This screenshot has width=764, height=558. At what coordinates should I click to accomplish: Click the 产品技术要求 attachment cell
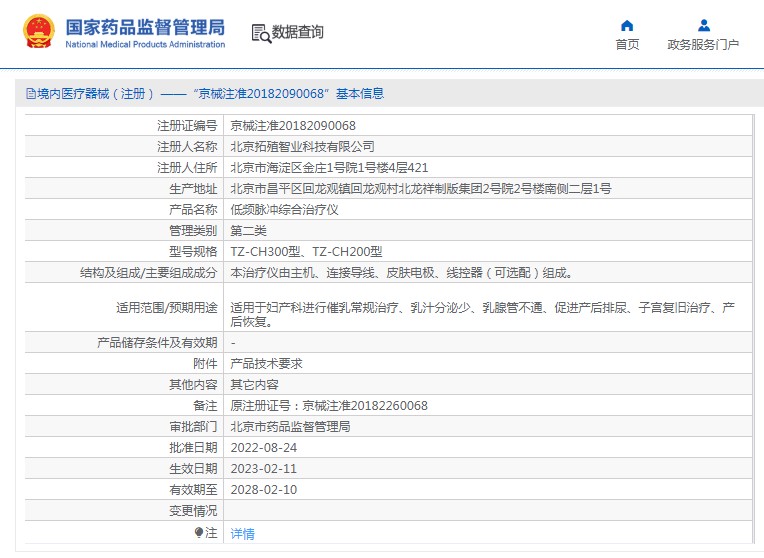coord(266,364)
